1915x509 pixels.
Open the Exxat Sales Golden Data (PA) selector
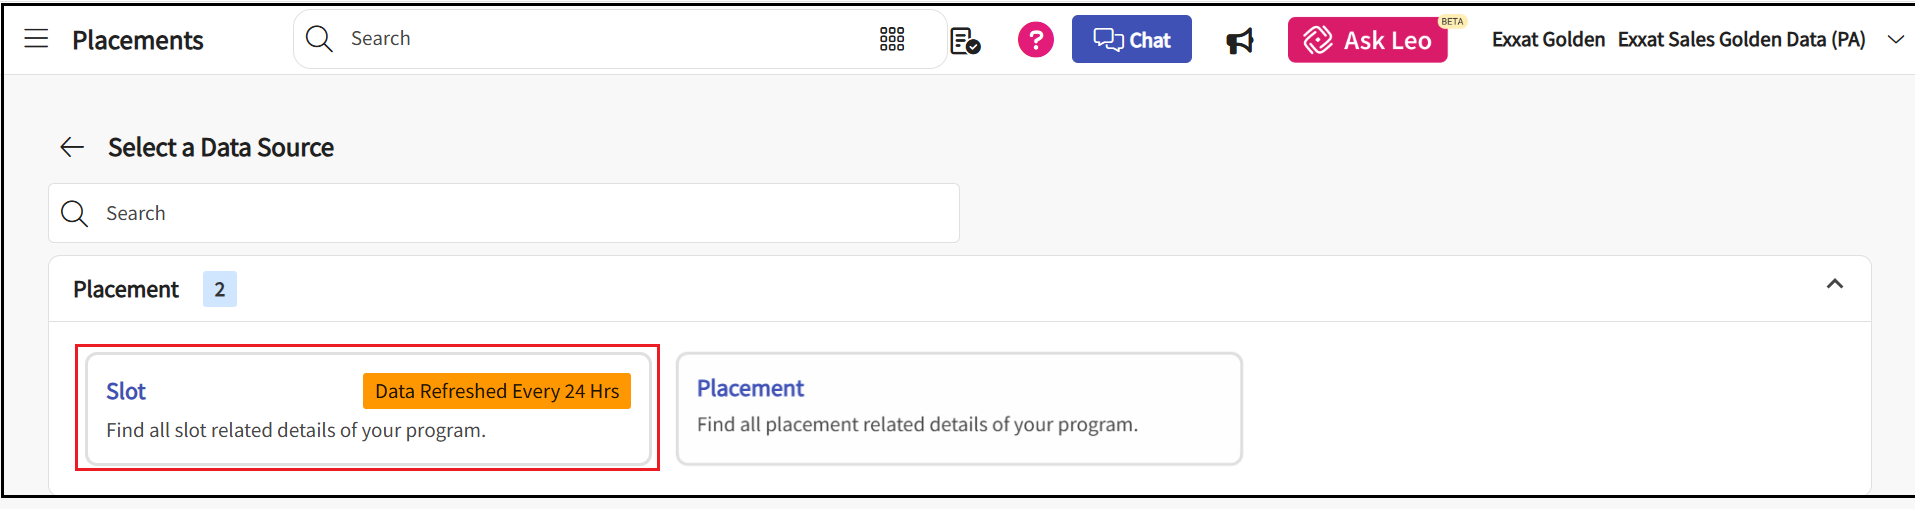pyautogui.click(x=1741, y=40)
